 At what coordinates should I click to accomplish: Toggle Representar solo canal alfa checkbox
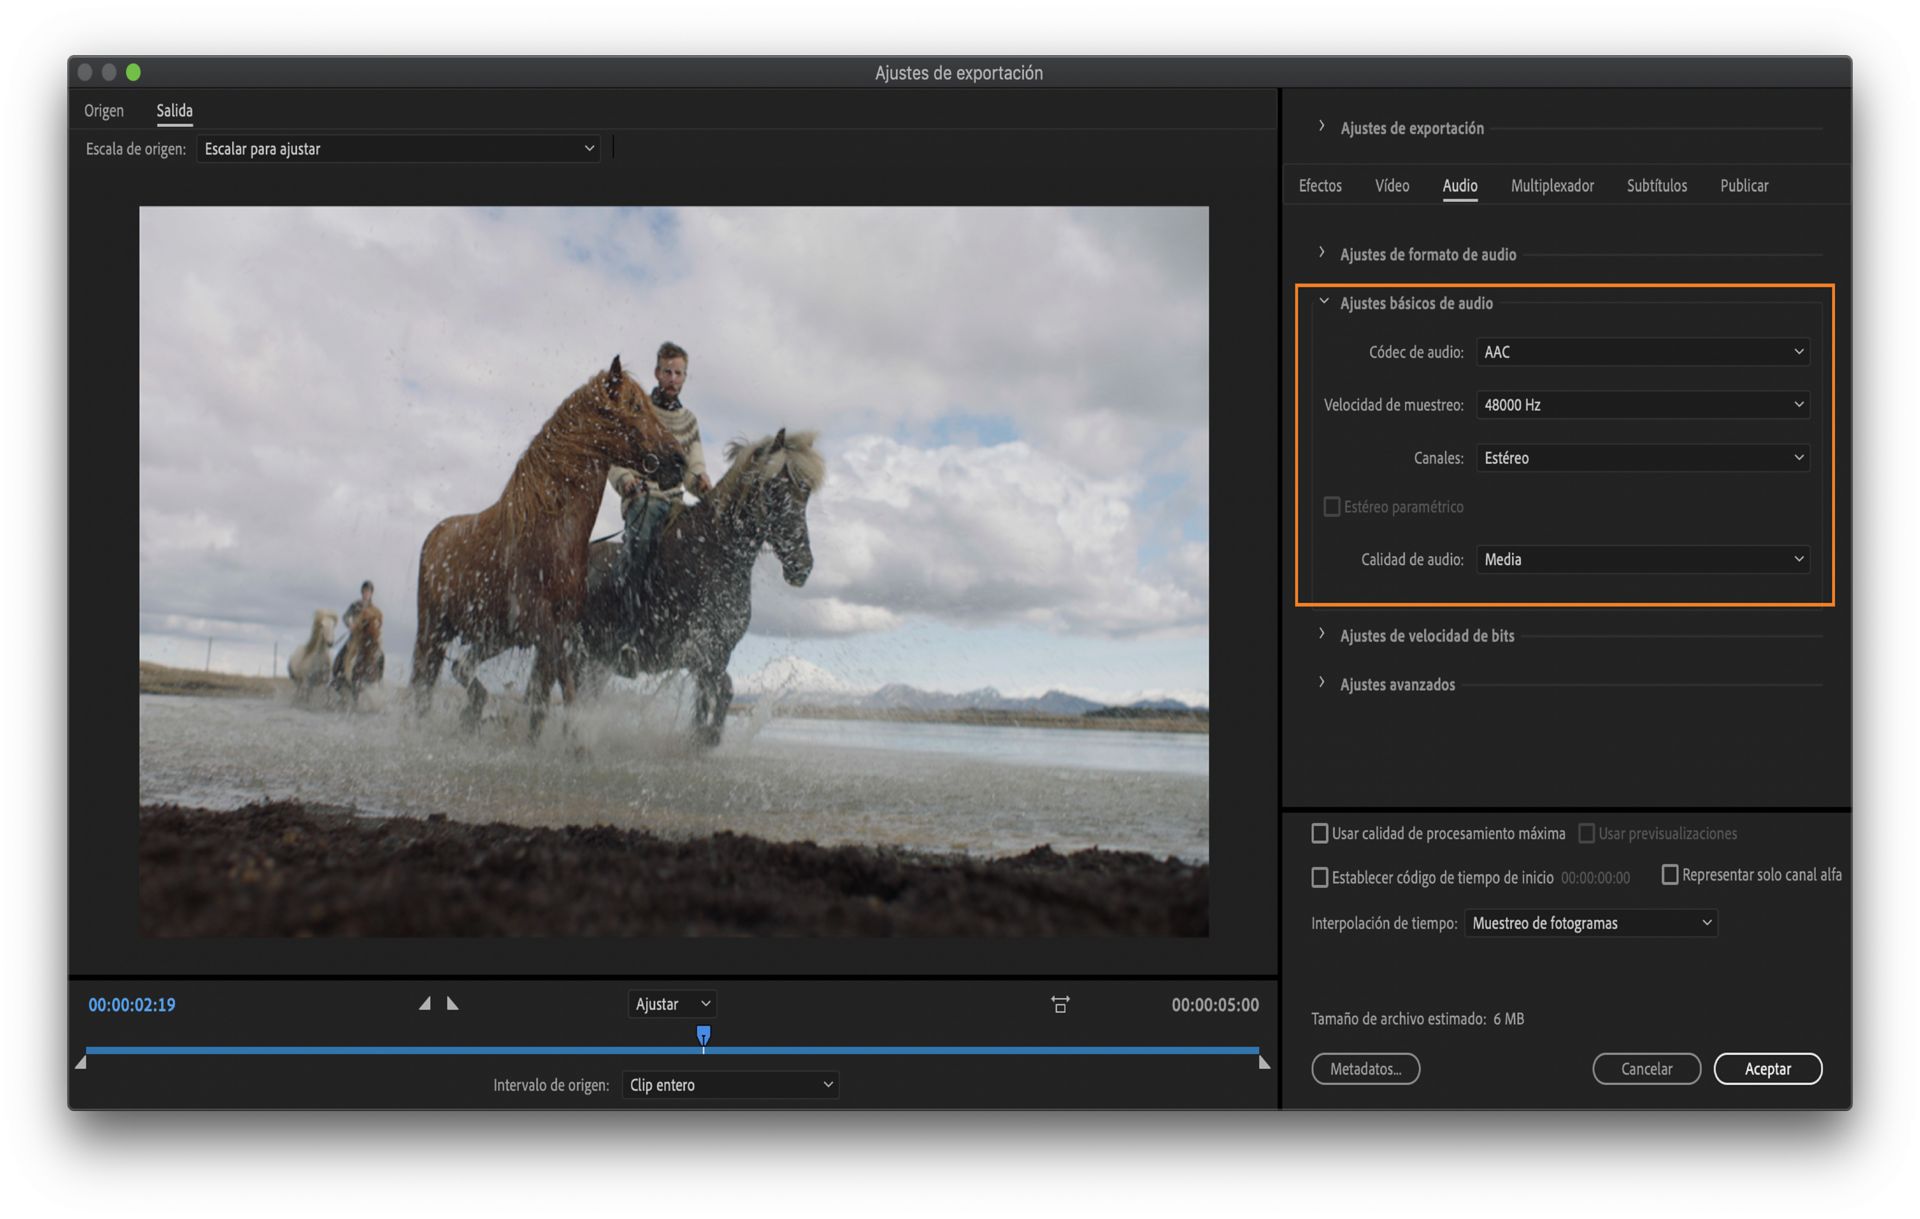(x=1669, y=875)
